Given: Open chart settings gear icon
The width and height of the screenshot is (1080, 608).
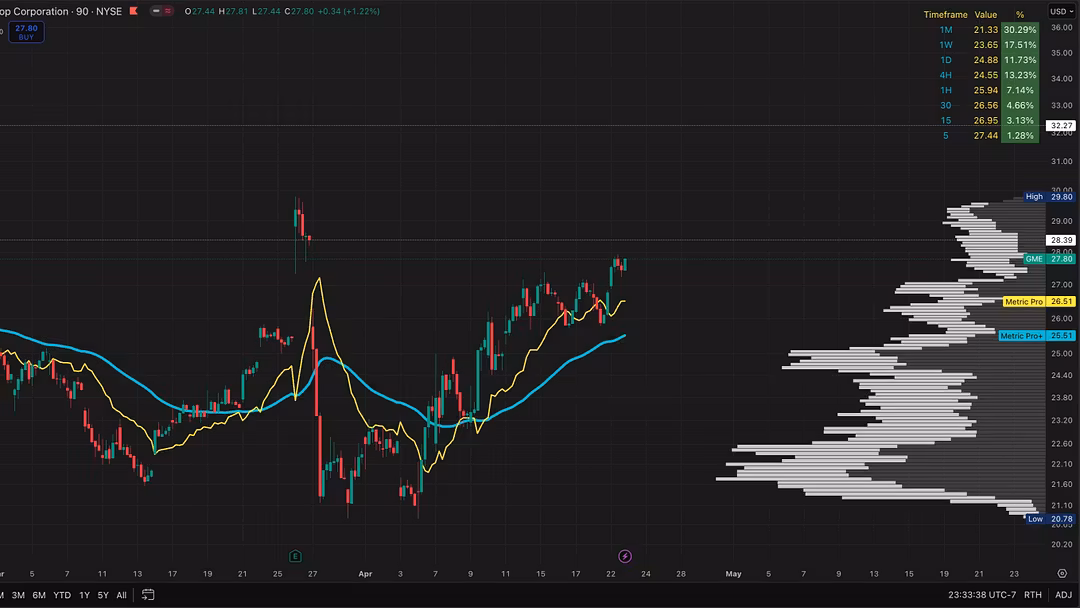Looking at the screenshot, I should coord(1061,573).
